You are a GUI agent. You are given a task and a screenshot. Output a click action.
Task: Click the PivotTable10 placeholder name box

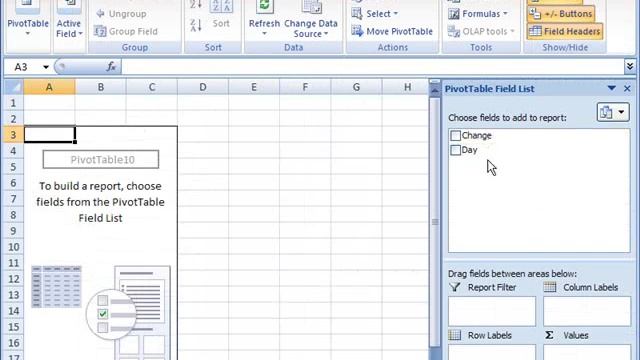pos(101,160)
